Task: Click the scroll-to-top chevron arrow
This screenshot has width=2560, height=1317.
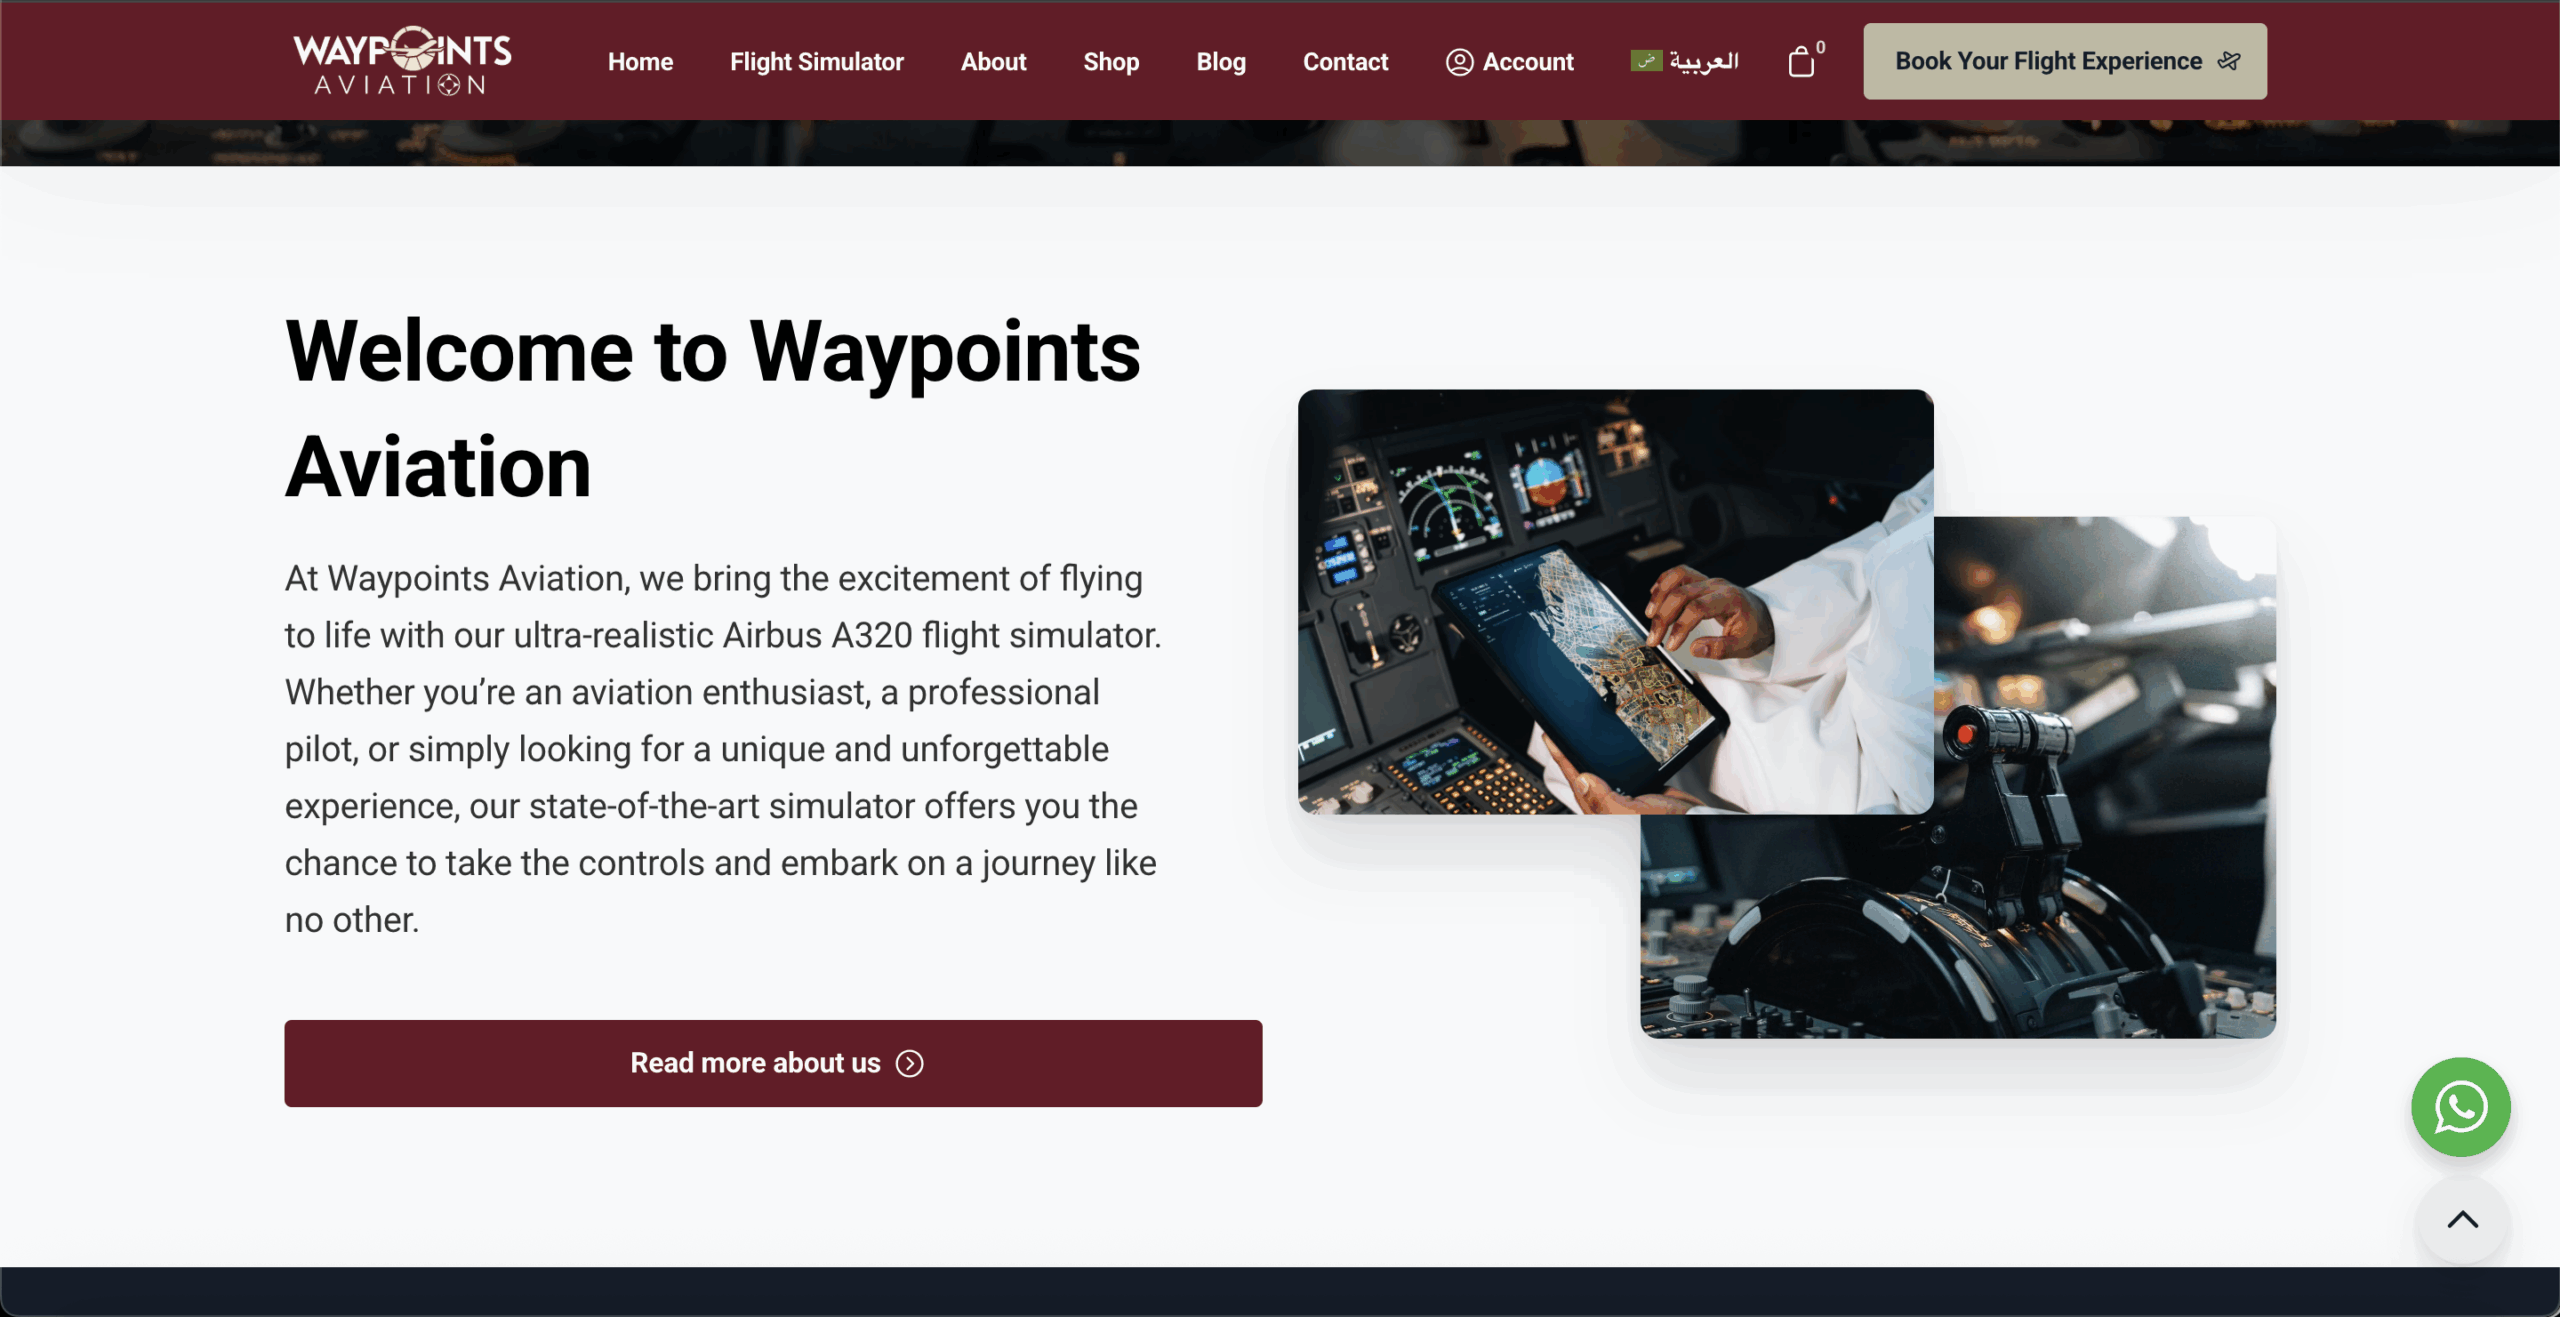Action: tap(2462, 1220)
